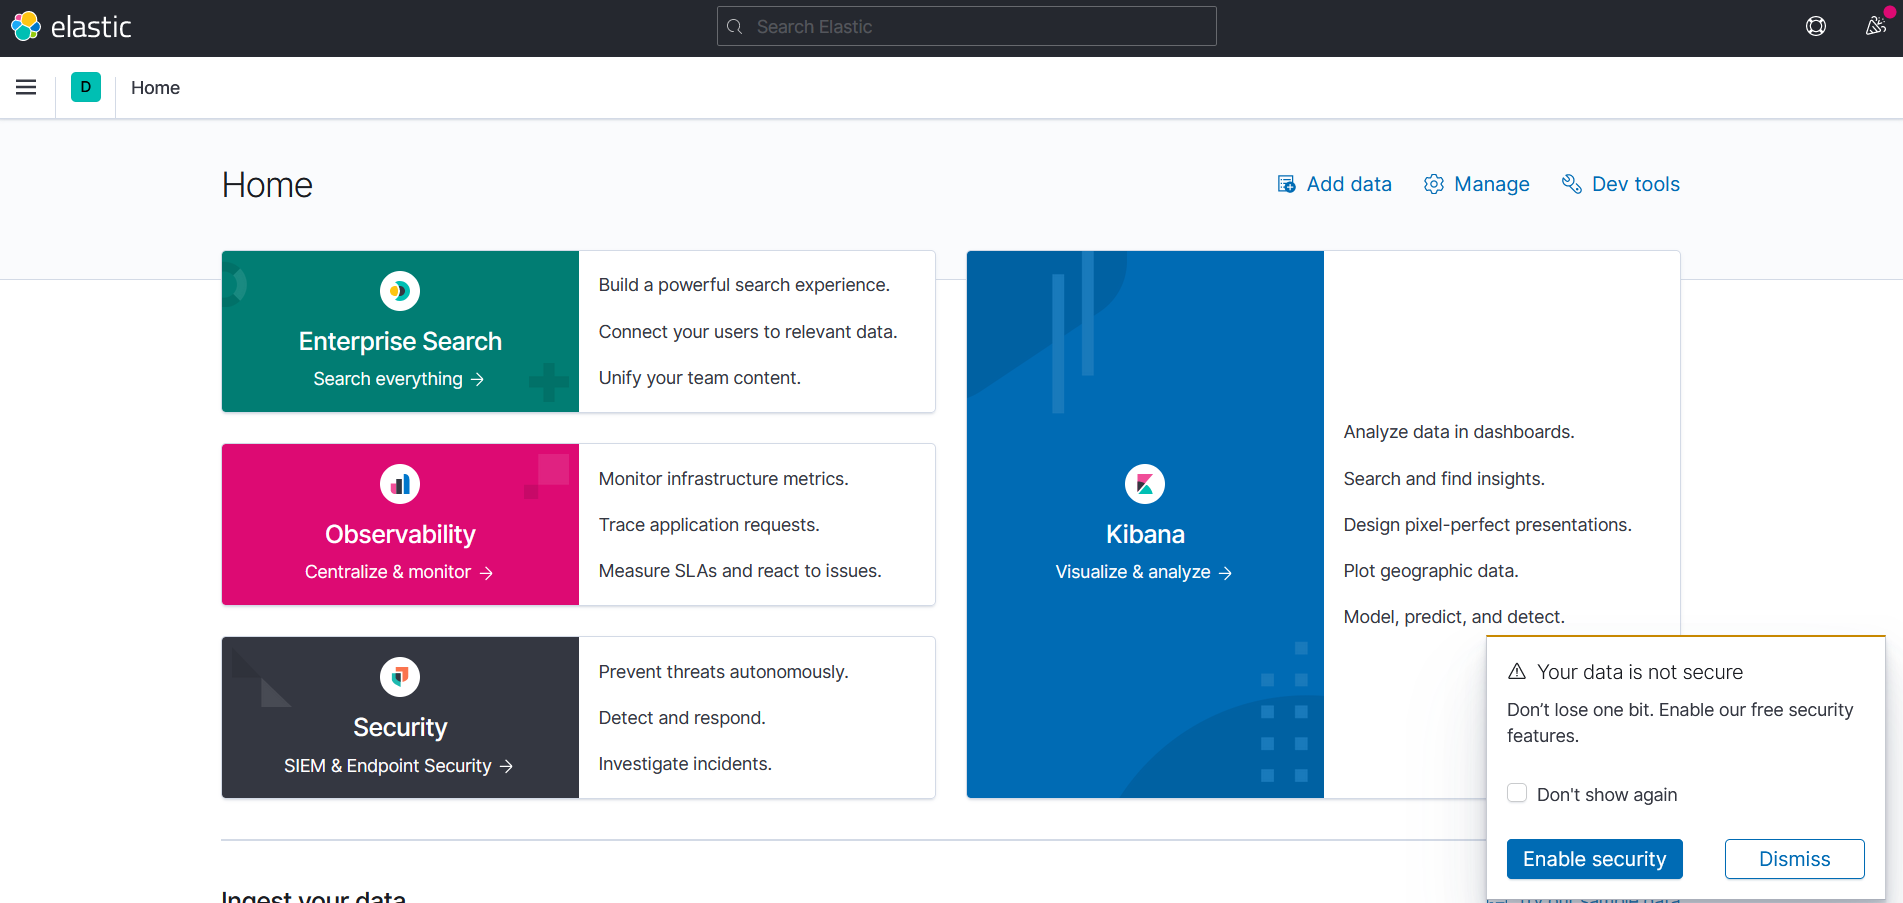The image size is (1903, 903).
Task: Click the Dev tools wrench icon
Action: (x=1572, y=184)
